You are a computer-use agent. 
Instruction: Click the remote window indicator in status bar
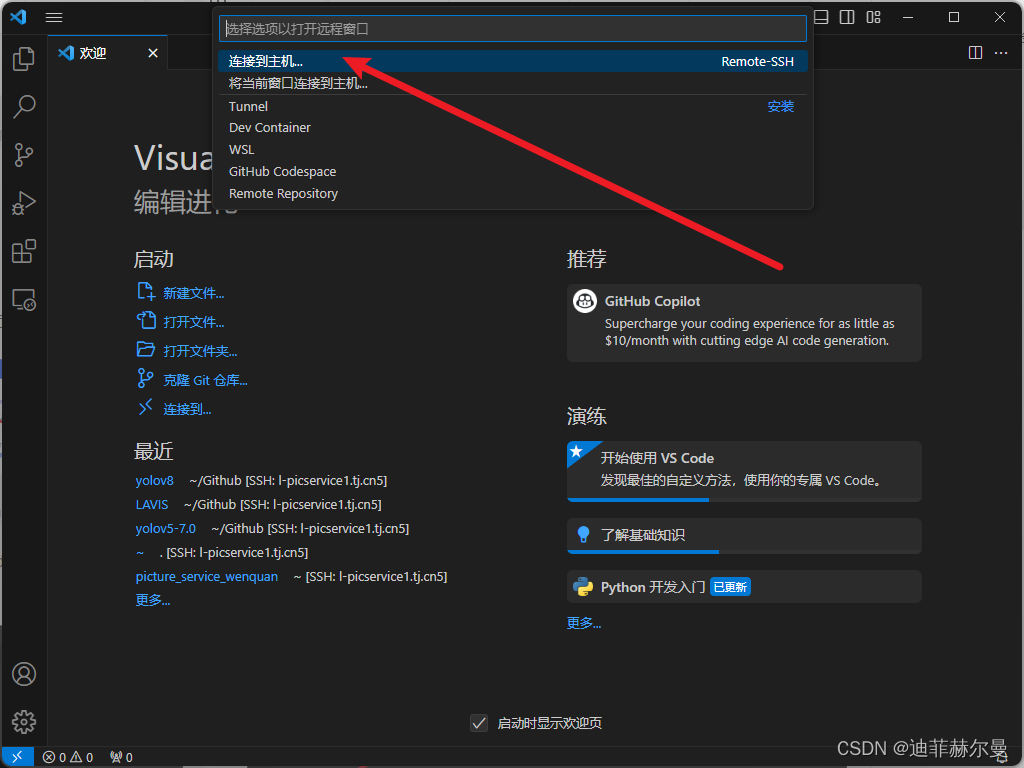point(18,757)
